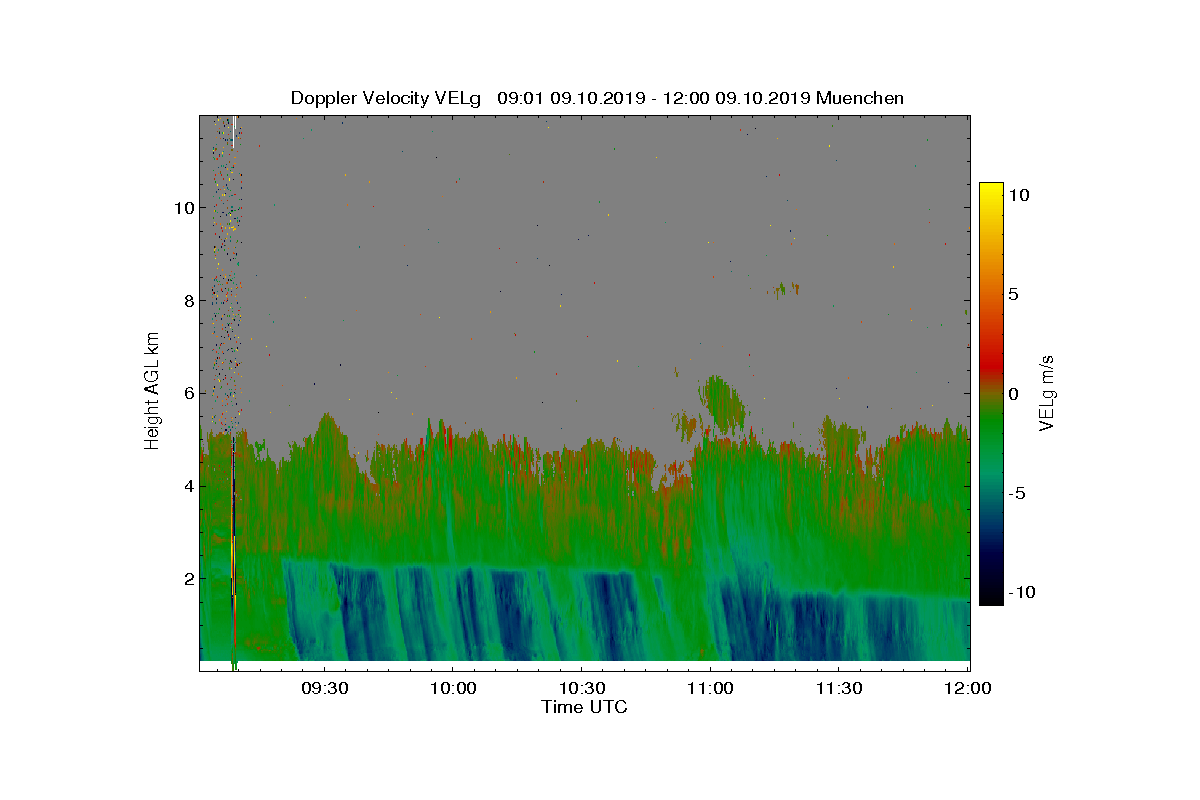The image size is (1200, 800).
Task: Click the '10:30' time tick label
Action: coord(580,688)
